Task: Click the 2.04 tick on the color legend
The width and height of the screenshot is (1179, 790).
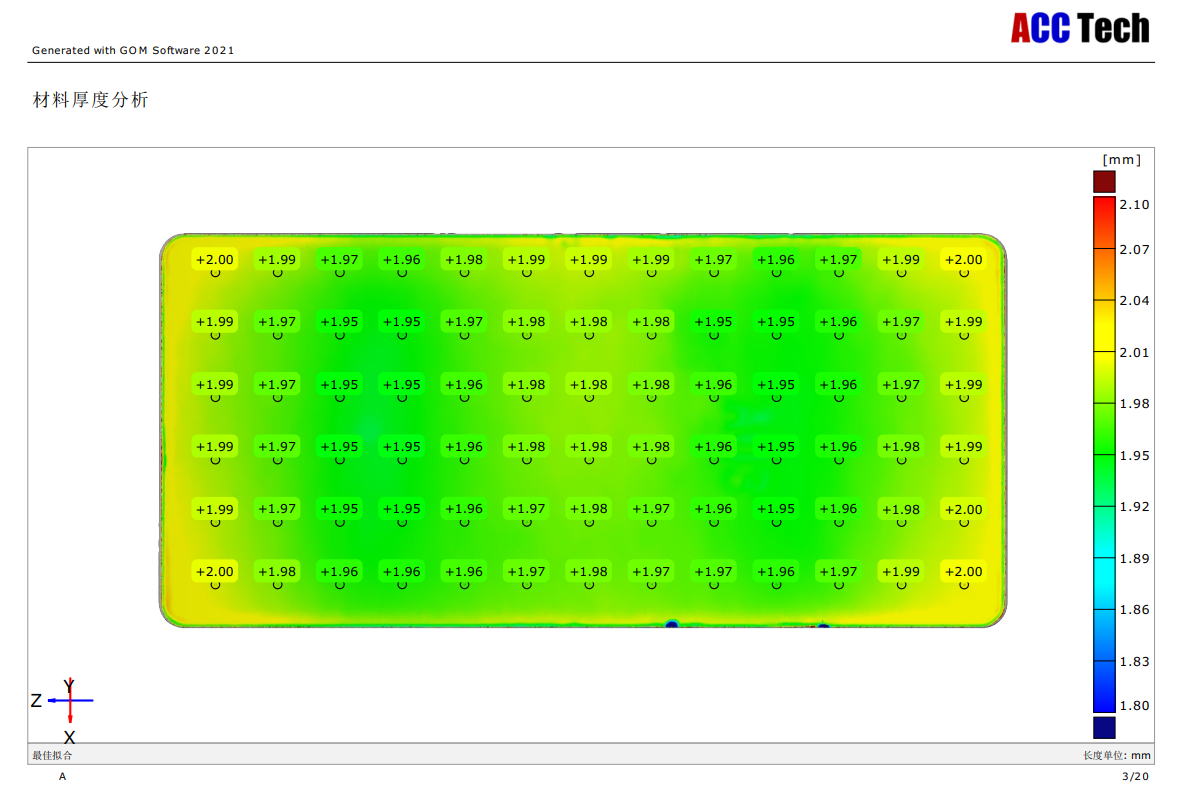Action: pyautogui.click(x=1134, y=300)
